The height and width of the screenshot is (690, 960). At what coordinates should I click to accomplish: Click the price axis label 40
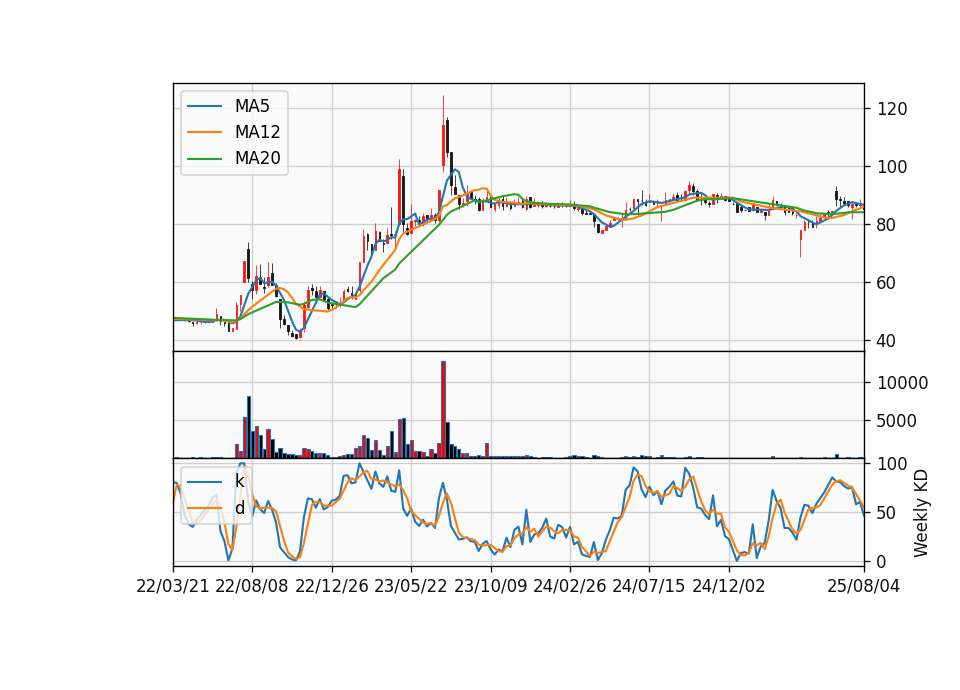pos(887,341)
